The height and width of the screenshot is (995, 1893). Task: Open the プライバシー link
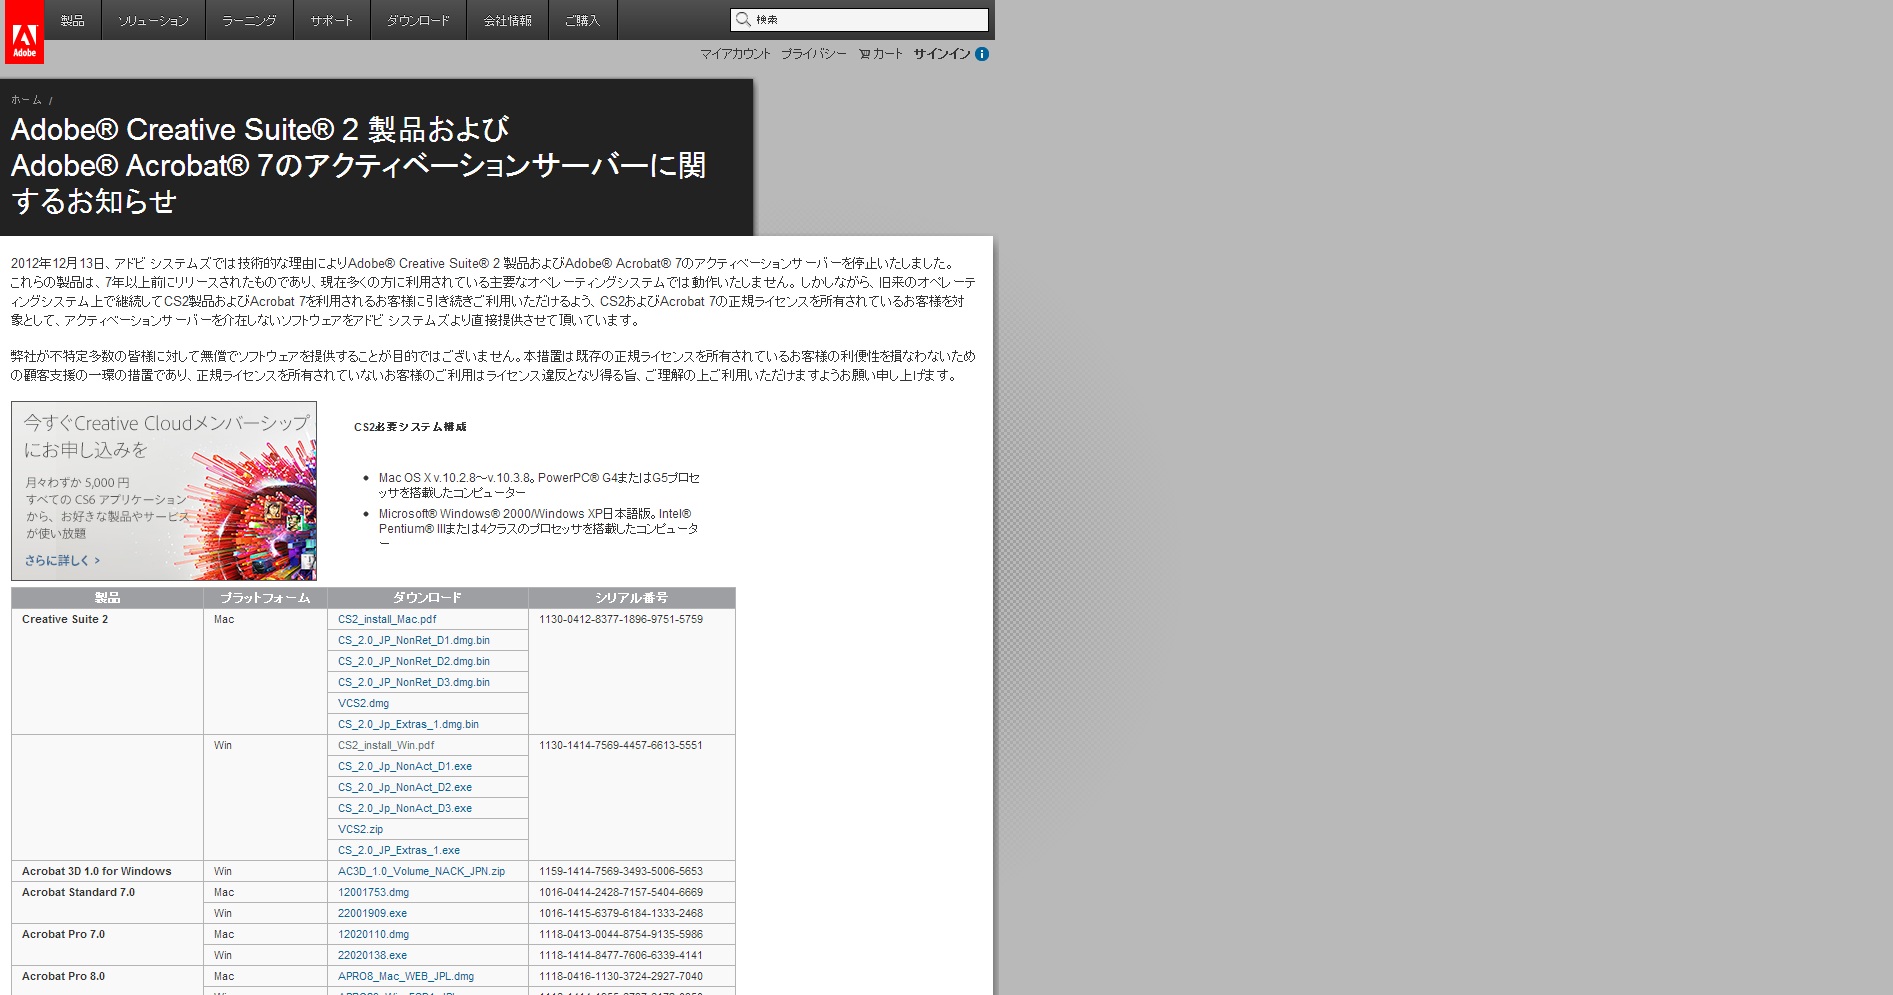pos(814,54)
